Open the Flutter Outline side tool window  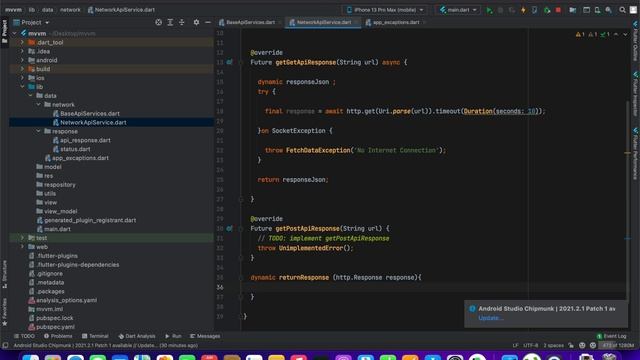[x=635, y=41]
